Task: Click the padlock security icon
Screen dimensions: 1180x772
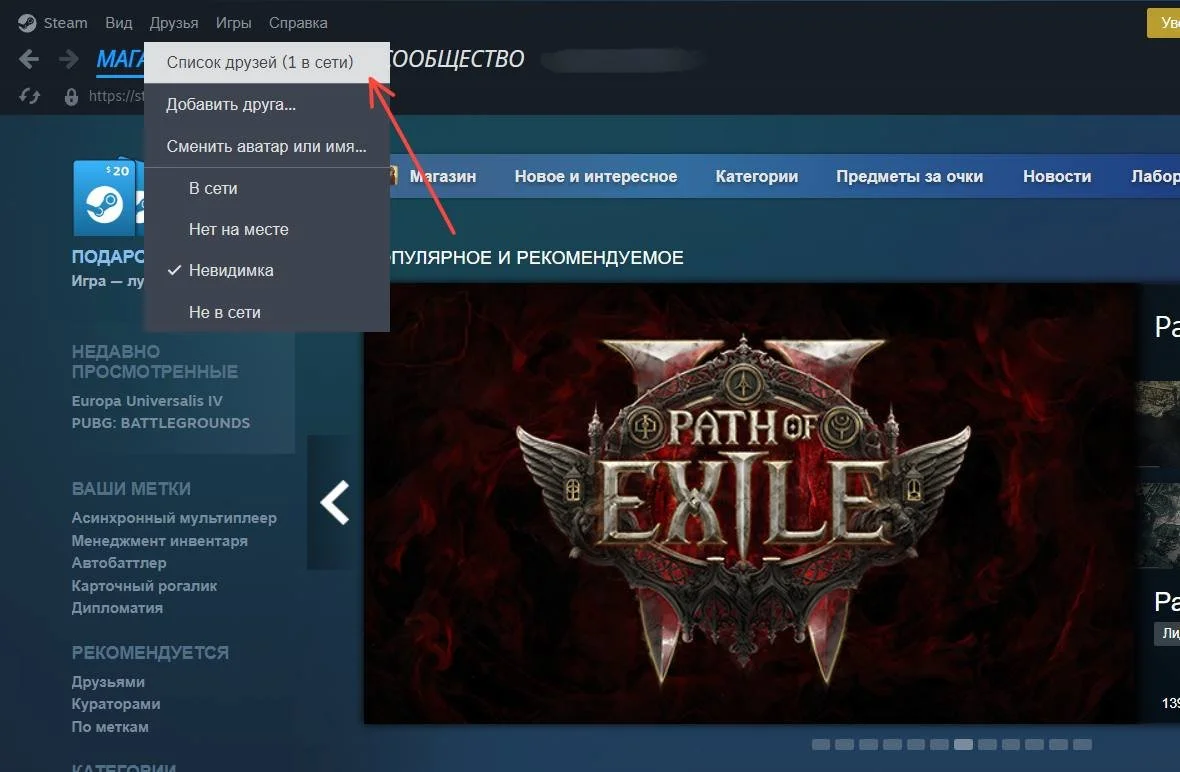Action: click(x=71, y=96)
